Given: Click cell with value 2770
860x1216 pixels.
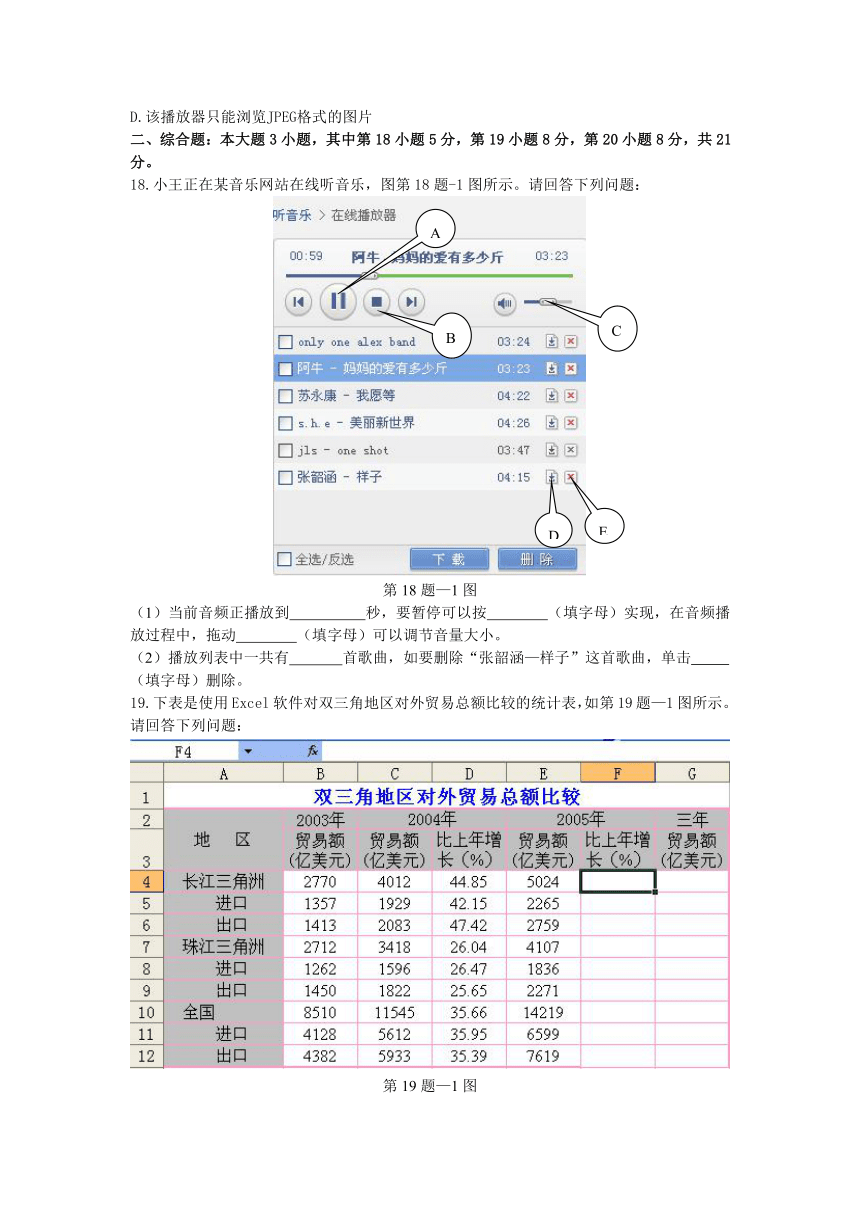Looking at the screenshot, I should point(320,881).
